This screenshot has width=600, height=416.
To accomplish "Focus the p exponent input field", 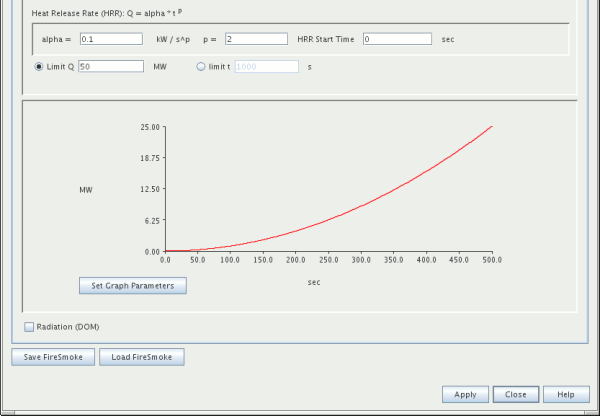I will click(x=256, y=39).
